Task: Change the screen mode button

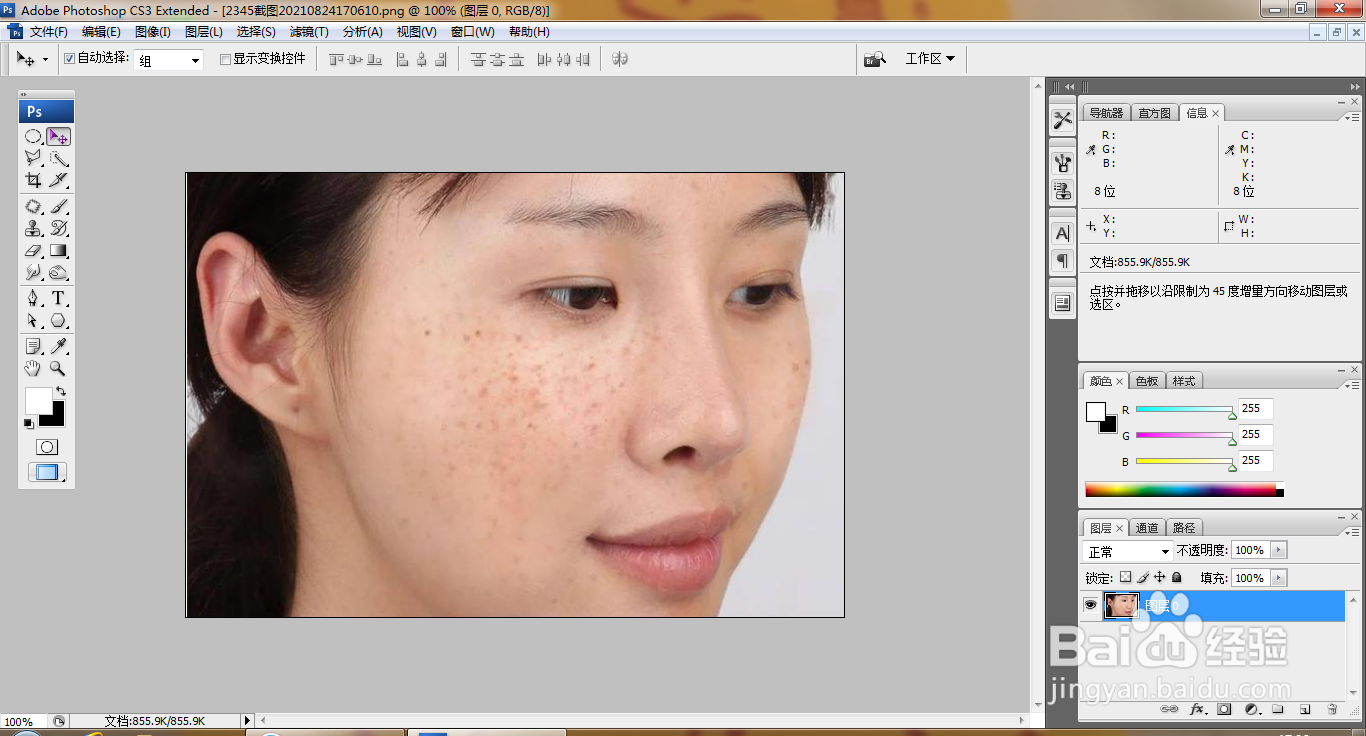Action: [47, 472]
